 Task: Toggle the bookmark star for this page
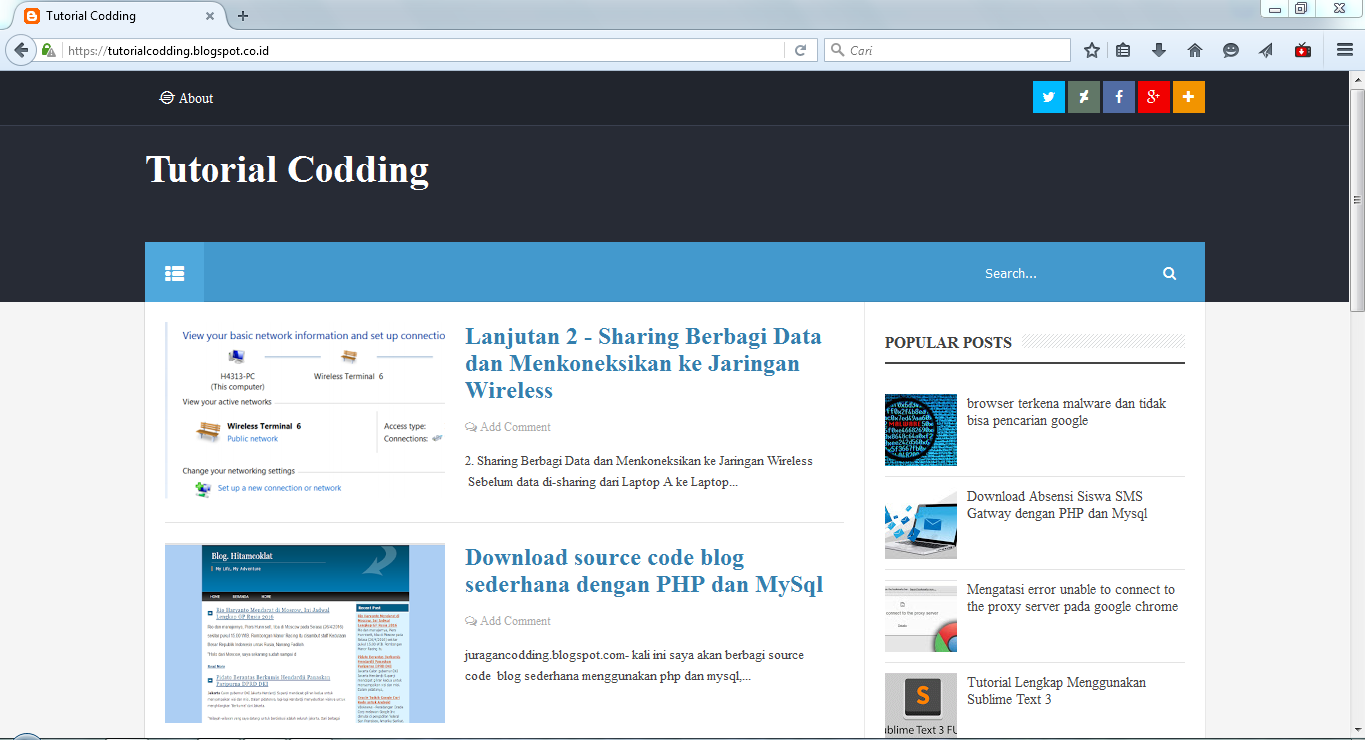[x=1091, y=49]
